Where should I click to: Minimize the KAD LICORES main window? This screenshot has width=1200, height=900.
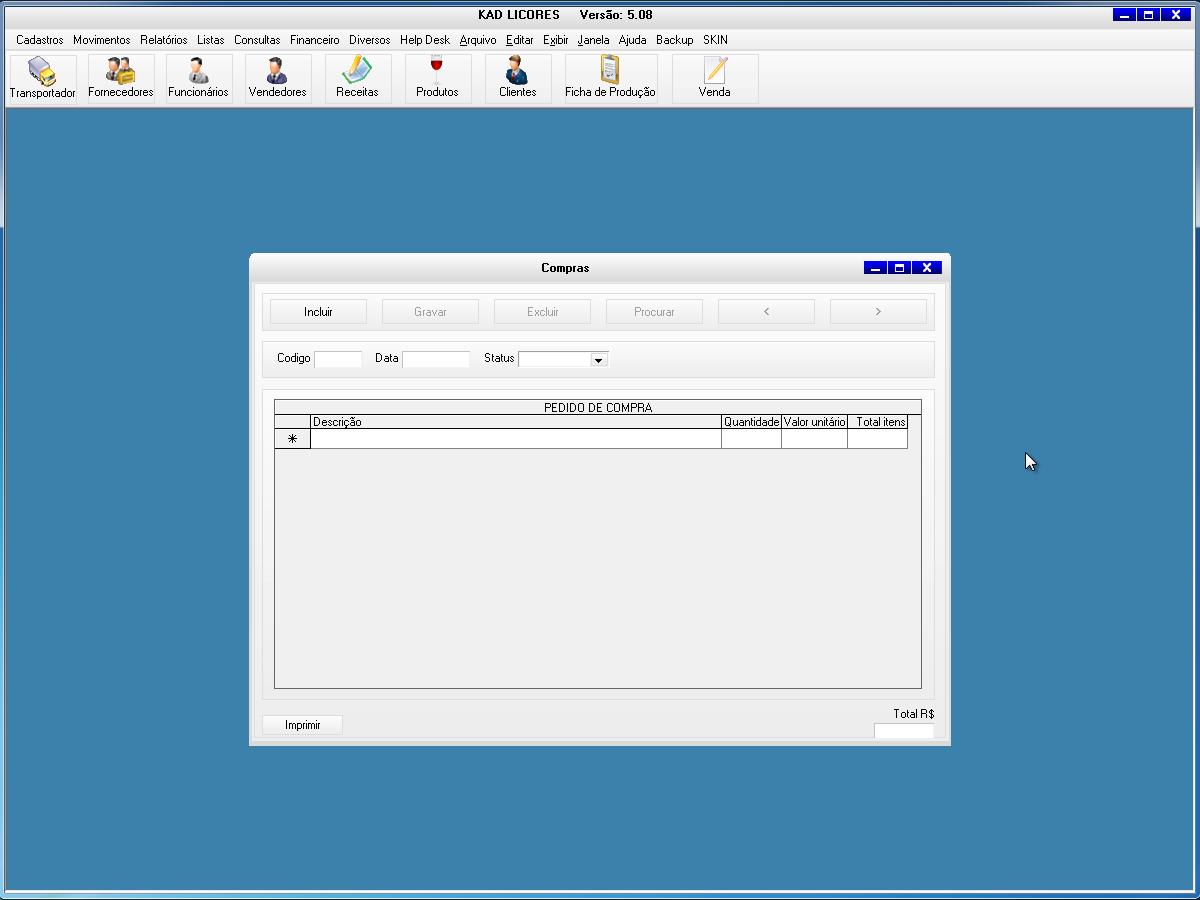coord(1125,15)
